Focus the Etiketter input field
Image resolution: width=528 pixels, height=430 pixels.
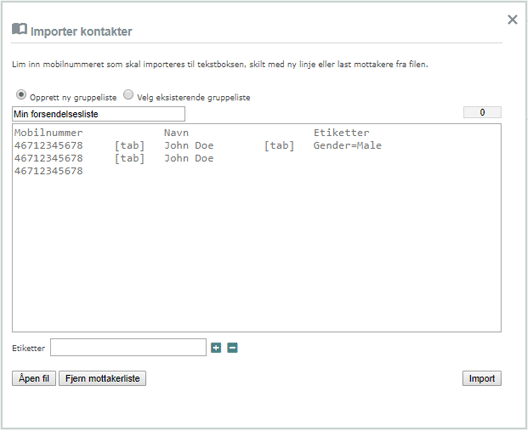[x=128, y=347]
